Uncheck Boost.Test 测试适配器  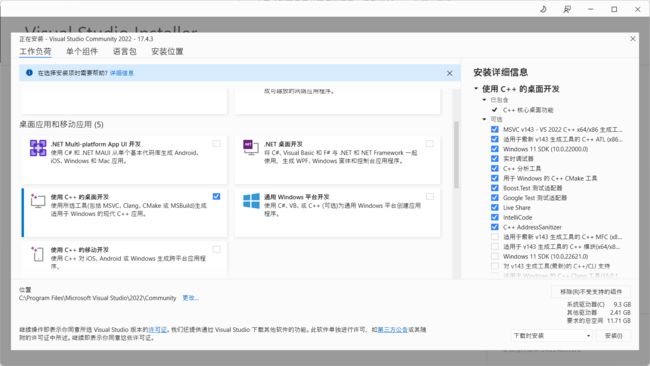point(495,188)
